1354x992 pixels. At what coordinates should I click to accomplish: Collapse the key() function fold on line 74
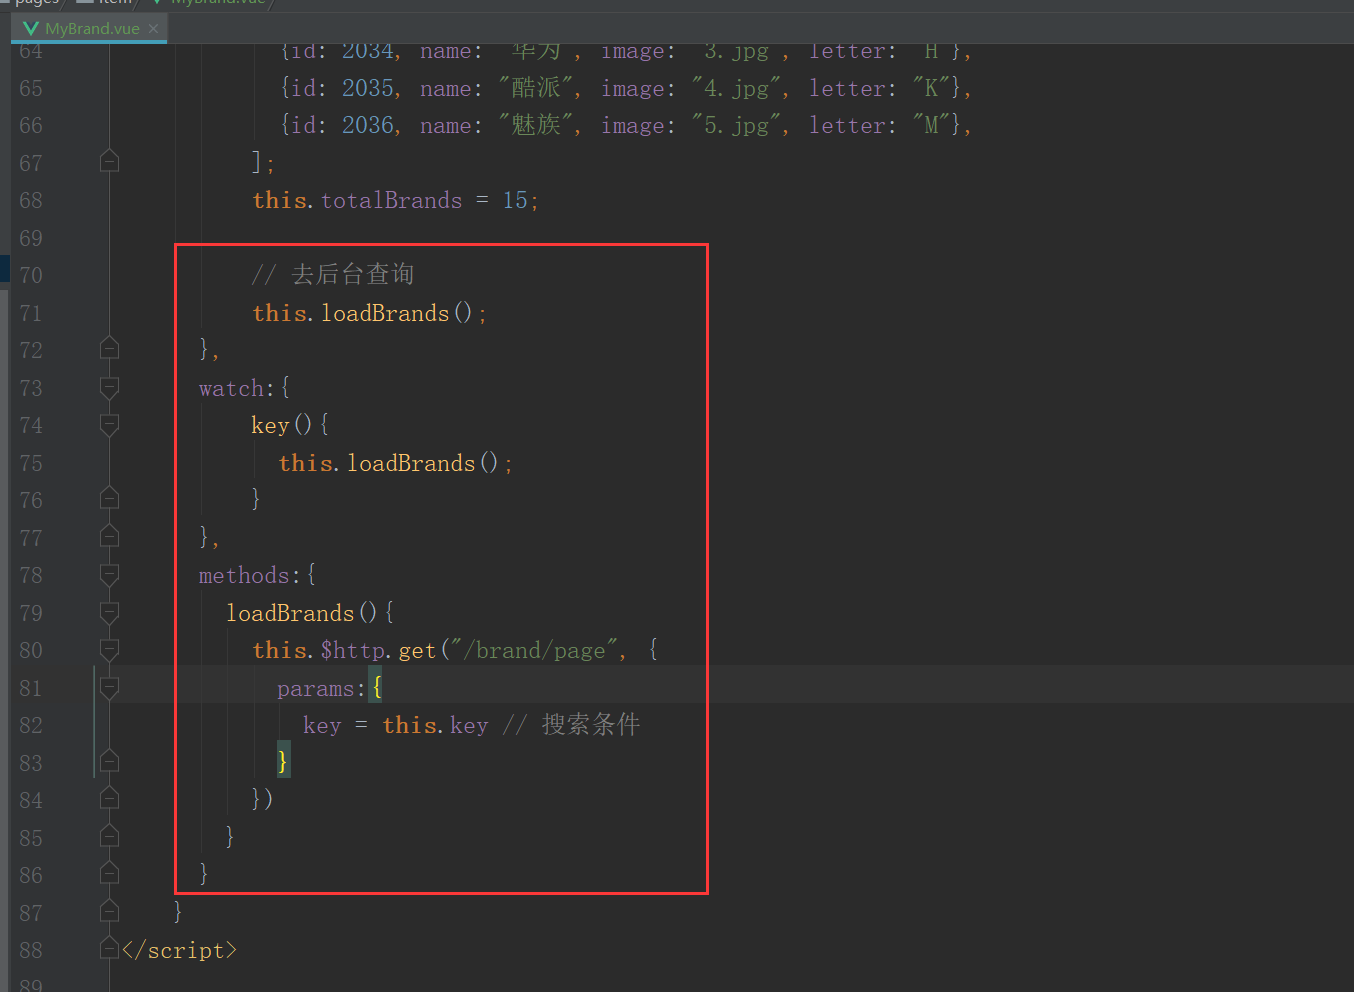point(110,424)
